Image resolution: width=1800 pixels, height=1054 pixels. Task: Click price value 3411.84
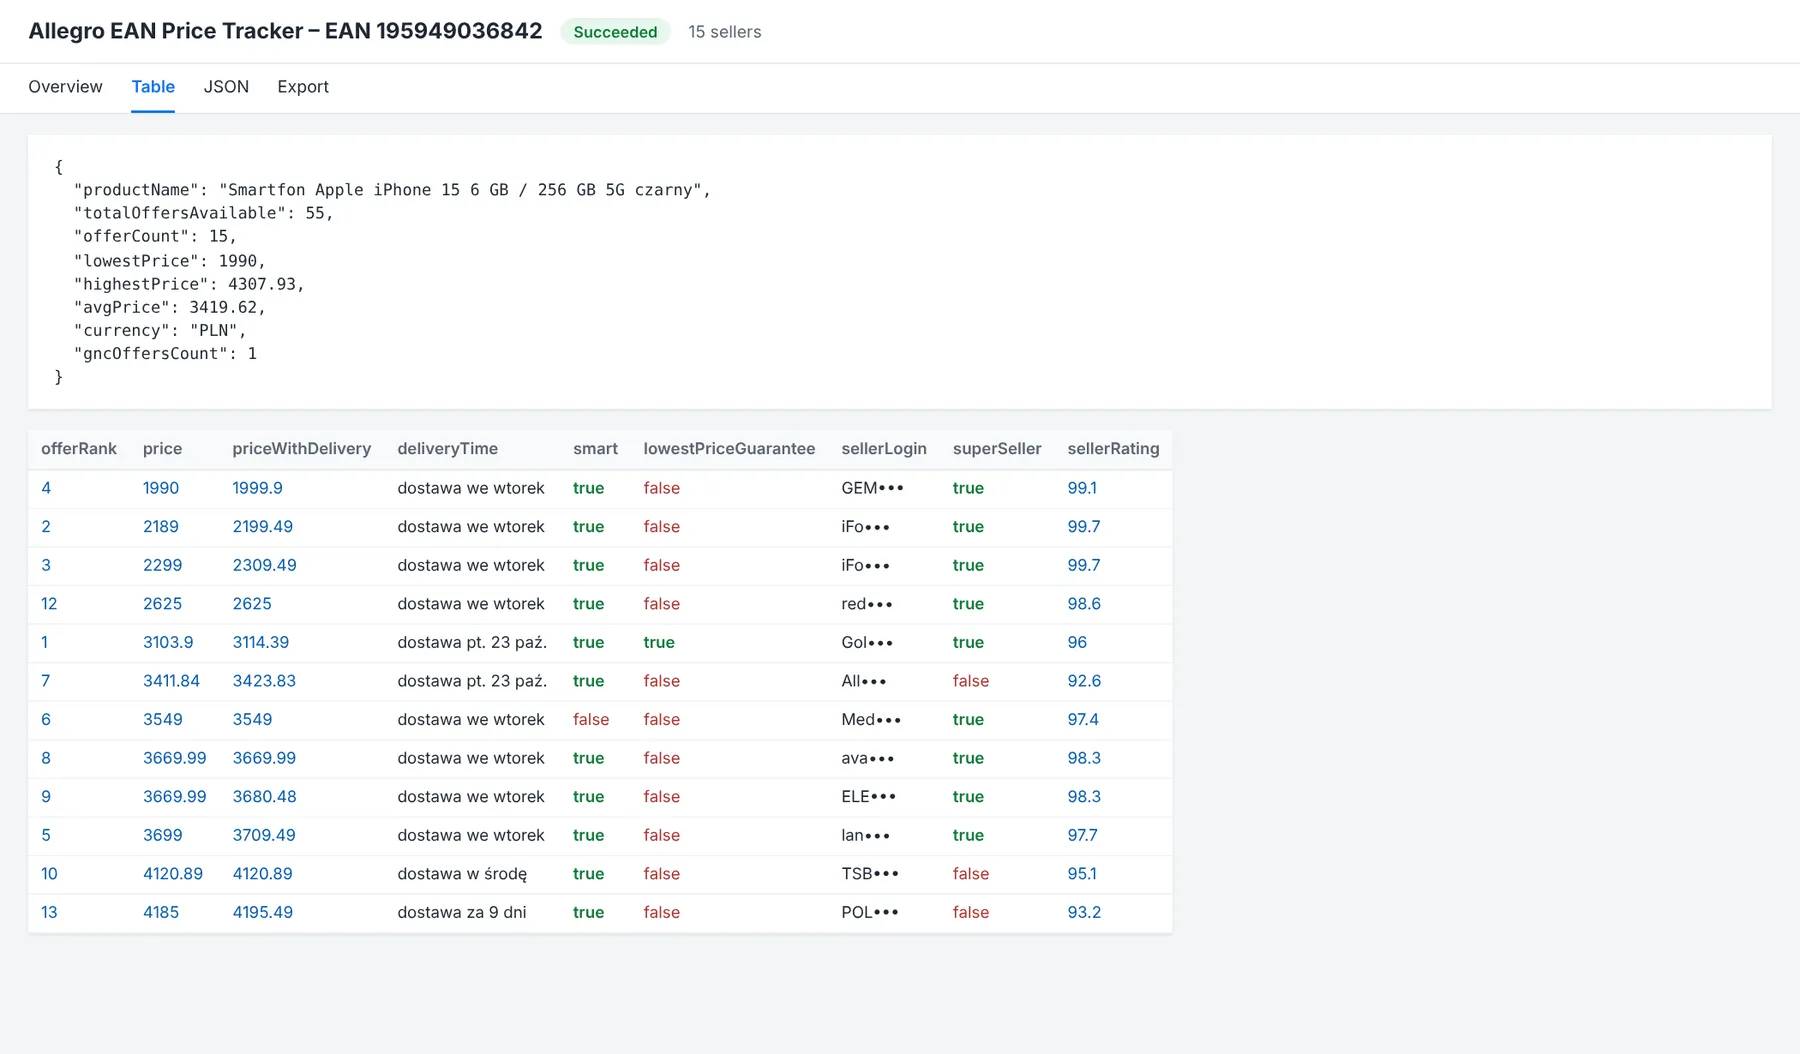171,681
